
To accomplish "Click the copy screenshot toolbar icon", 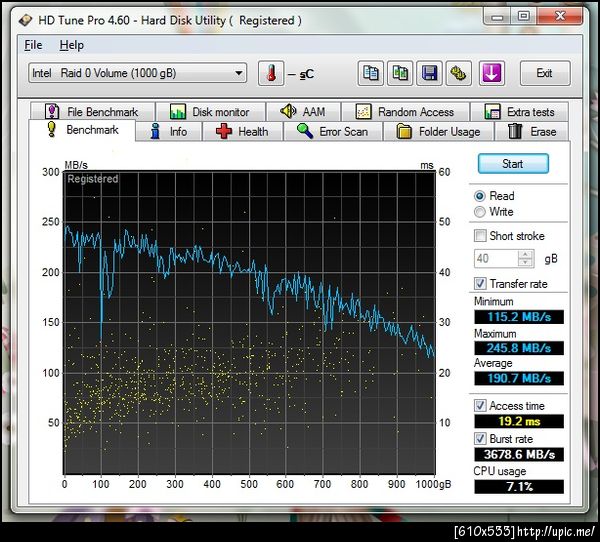I will click(400, 73).
